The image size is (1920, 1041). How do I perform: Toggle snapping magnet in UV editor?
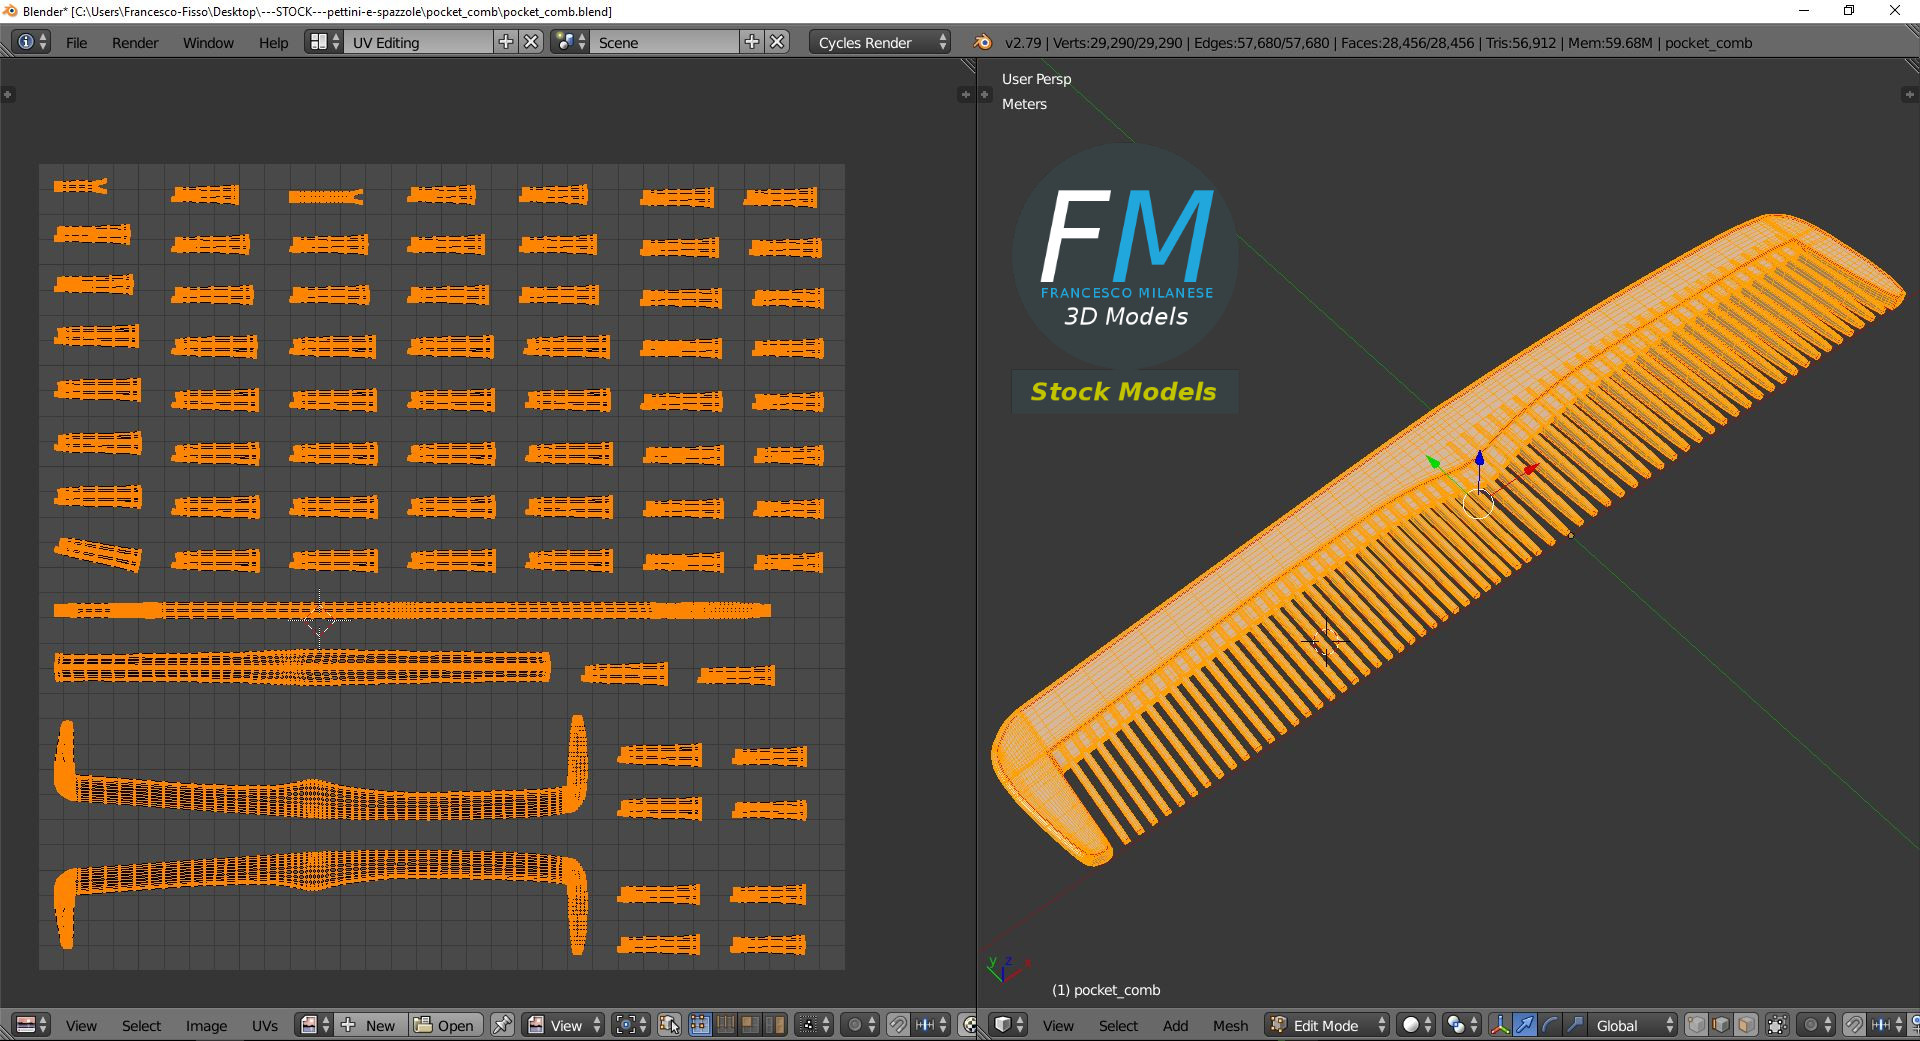coord(898,1025)
